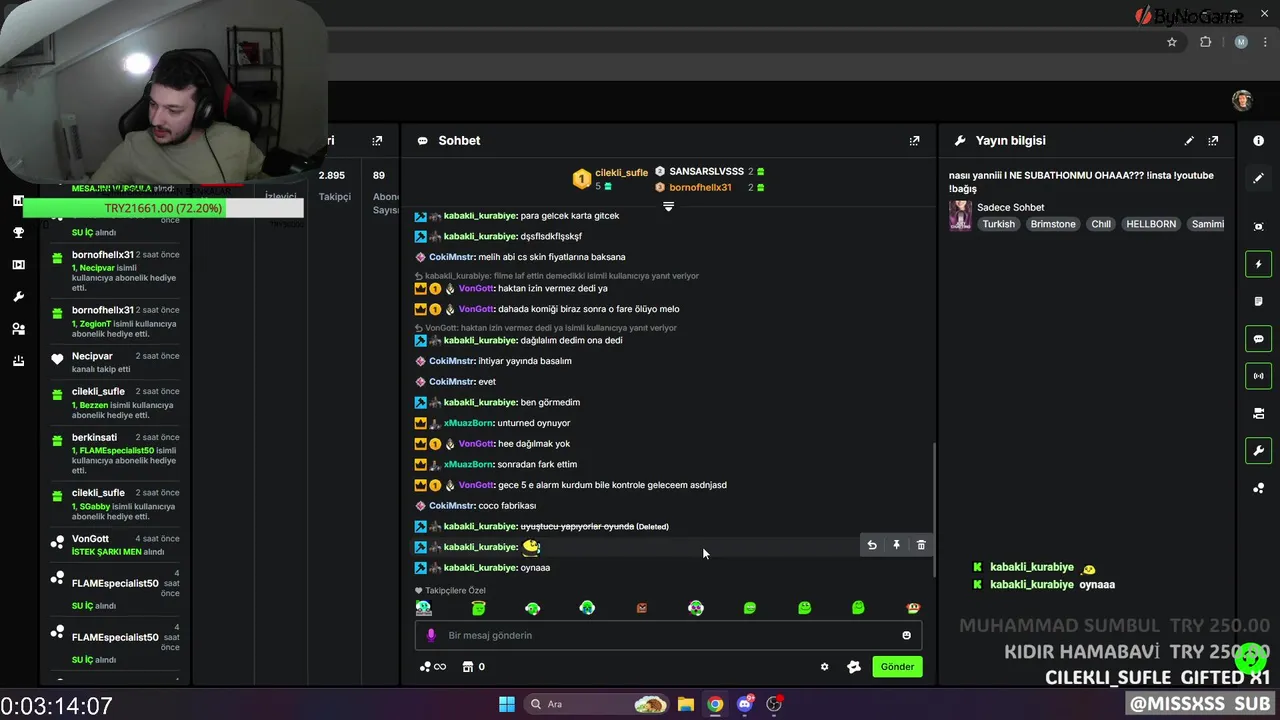Image resolution: width=1280 pixels, height=720 pixels.
Task: Open cilekli_sufle in top gifters
Action: point(622,173)
